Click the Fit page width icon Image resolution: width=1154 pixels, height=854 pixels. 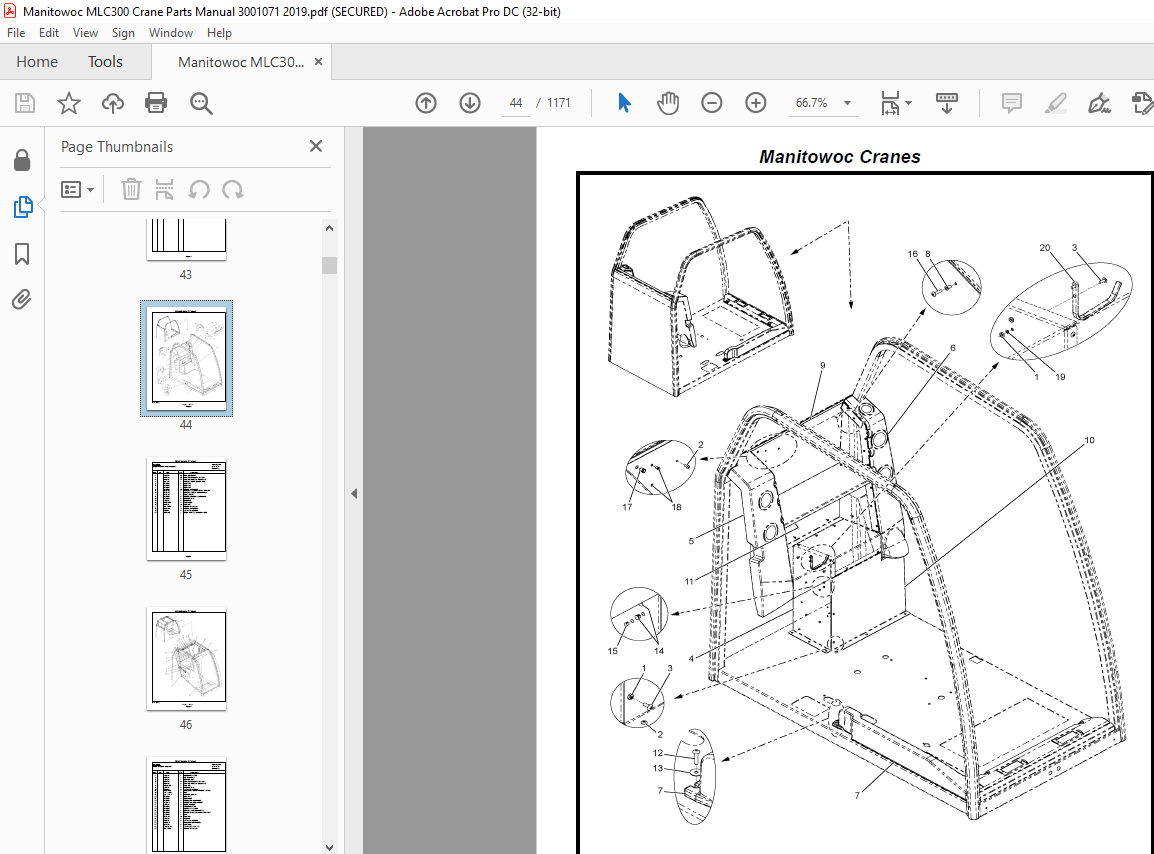[891, 103]
